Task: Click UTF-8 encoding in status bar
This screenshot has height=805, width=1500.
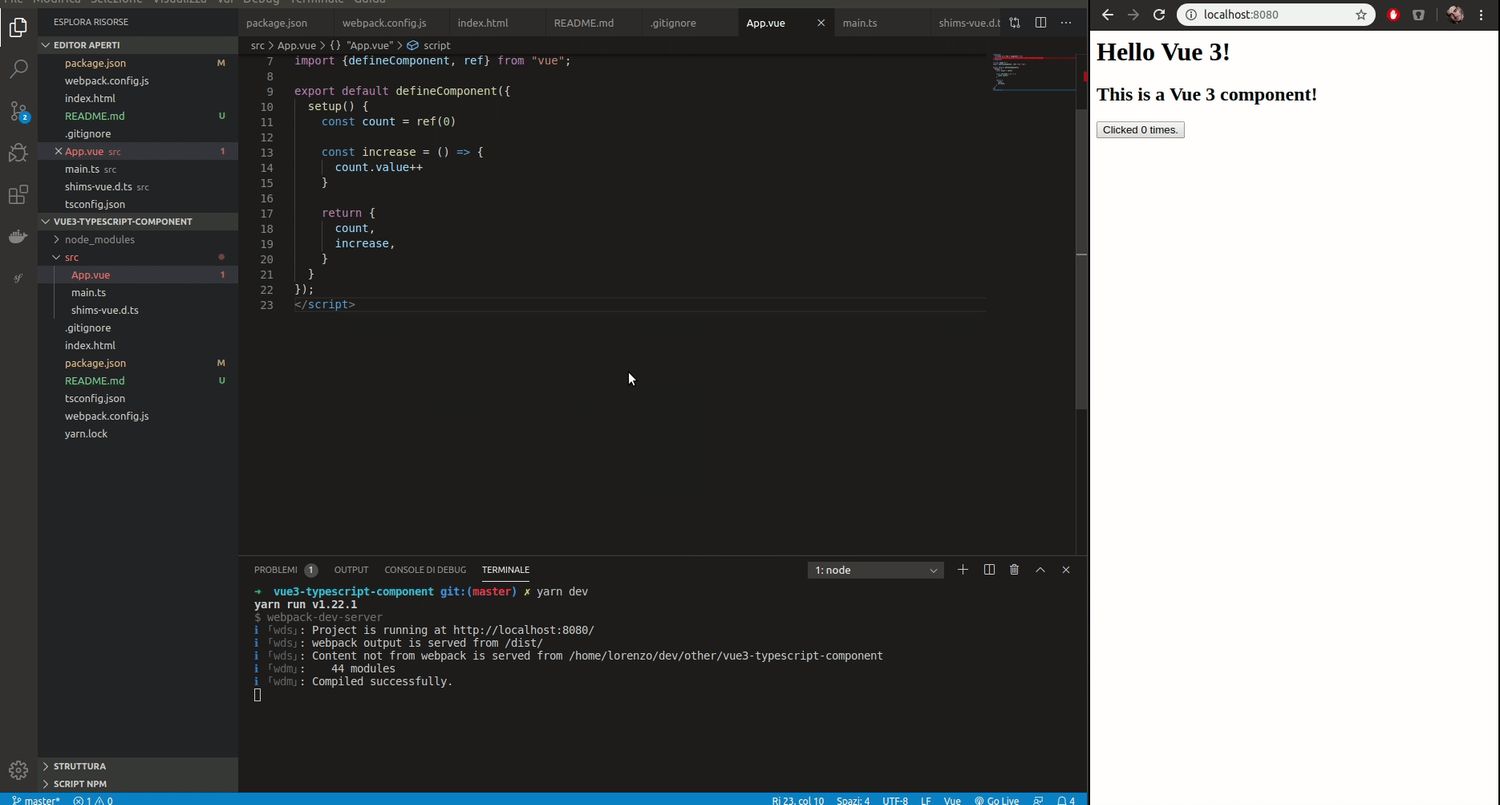Action: 895,800
